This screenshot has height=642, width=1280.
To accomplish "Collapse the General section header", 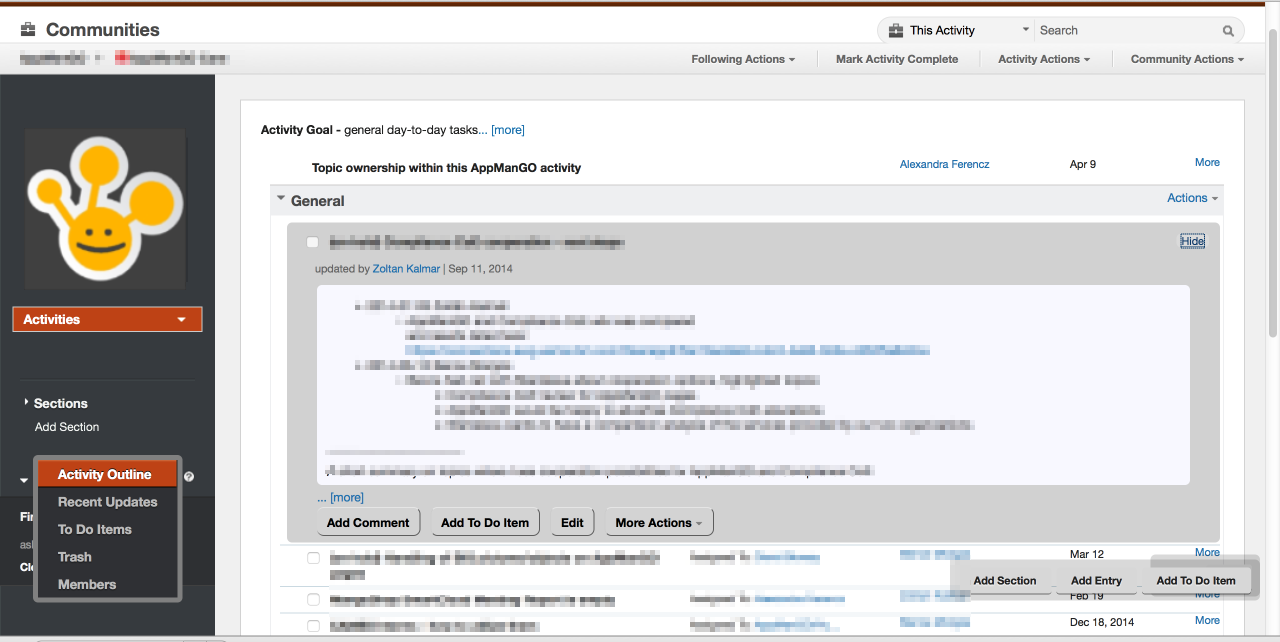I will click(x=281, y=198).
